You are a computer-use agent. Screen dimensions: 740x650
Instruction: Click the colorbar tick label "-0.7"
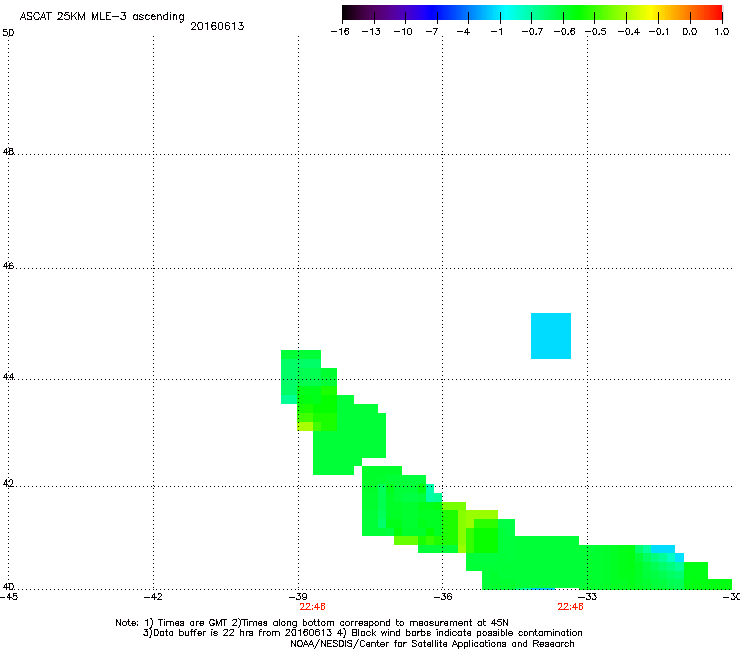[x=532, y=32]
